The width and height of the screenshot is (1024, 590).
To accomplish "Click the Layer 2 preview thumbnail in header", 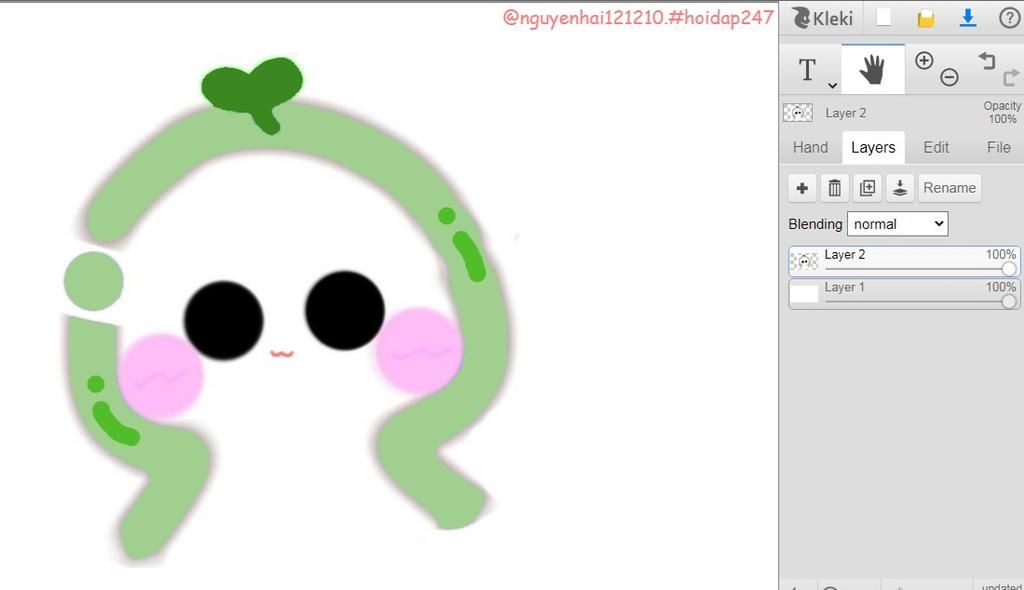I will [x=798, y=113].
